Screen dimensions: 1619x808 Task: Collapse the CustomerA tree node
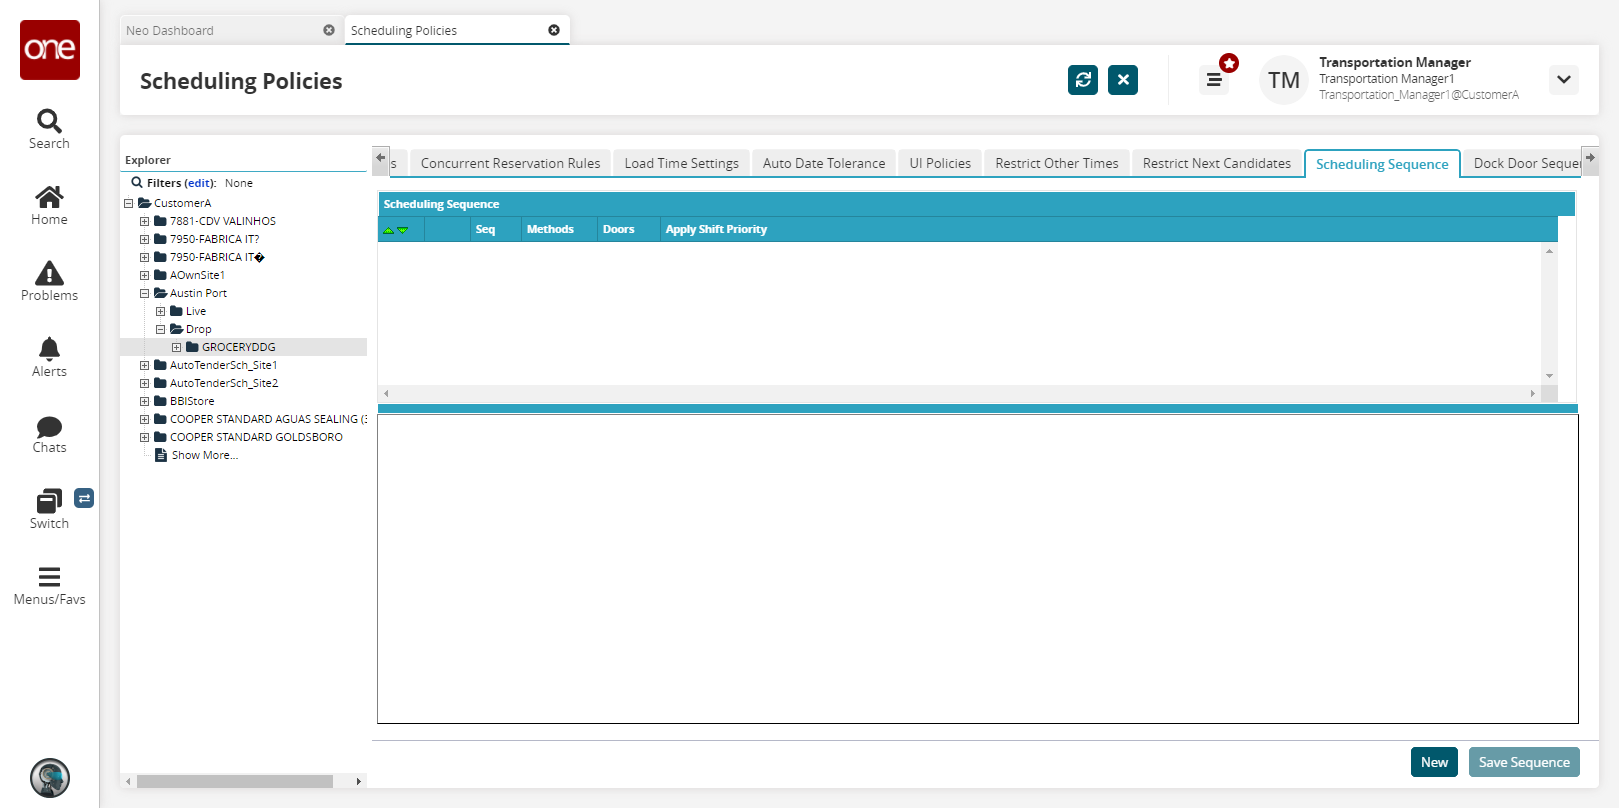click(x=128, y=203)
